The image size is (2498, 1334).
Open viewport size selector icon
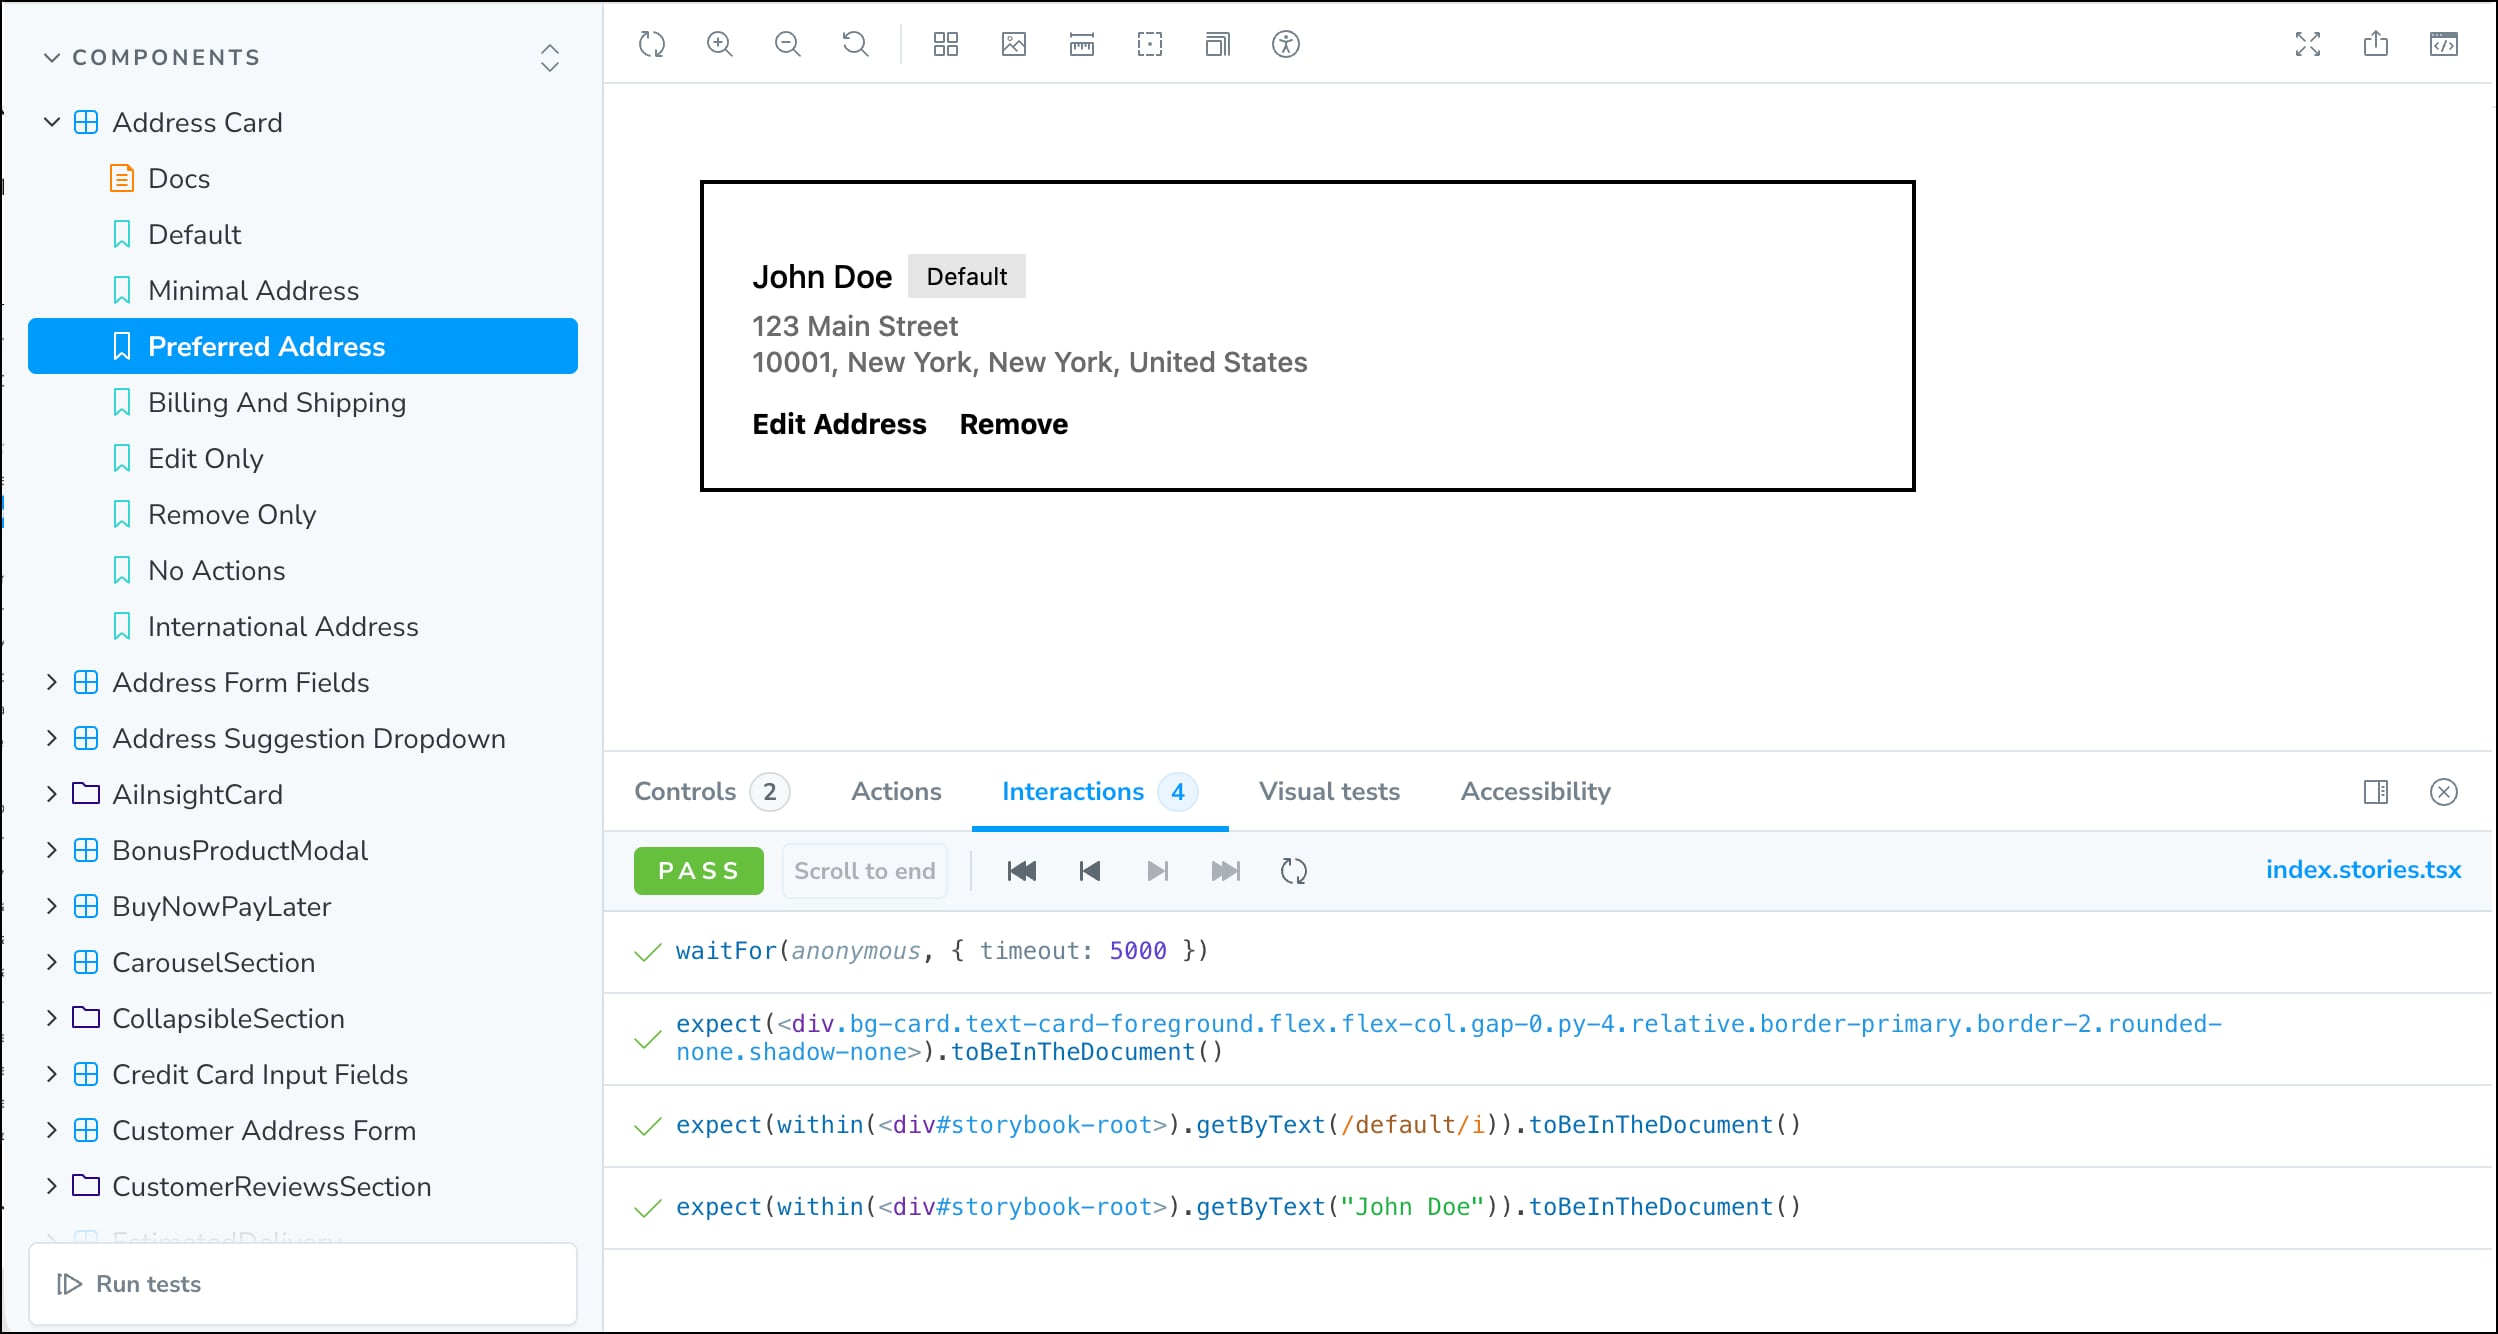tap(1218, 44)
